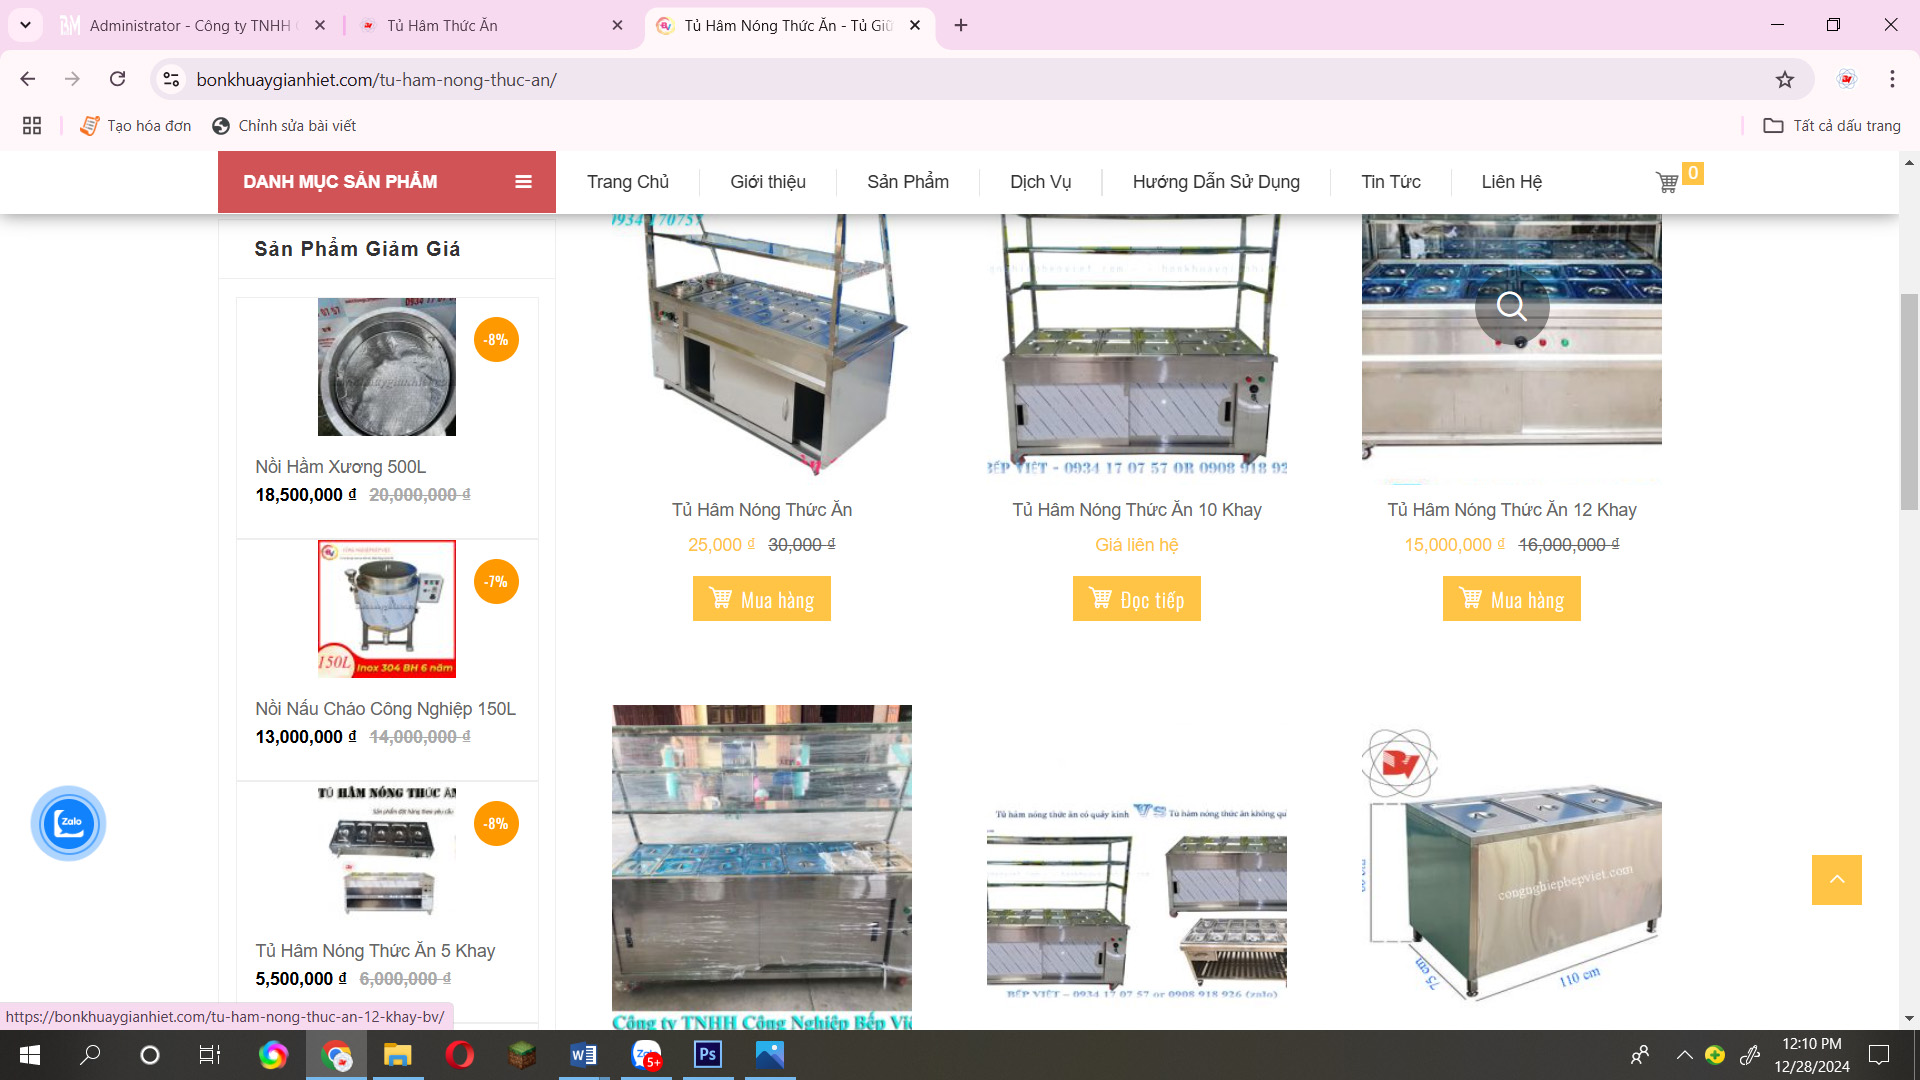Open Tin Tức menu item

tap(1391, 182)
